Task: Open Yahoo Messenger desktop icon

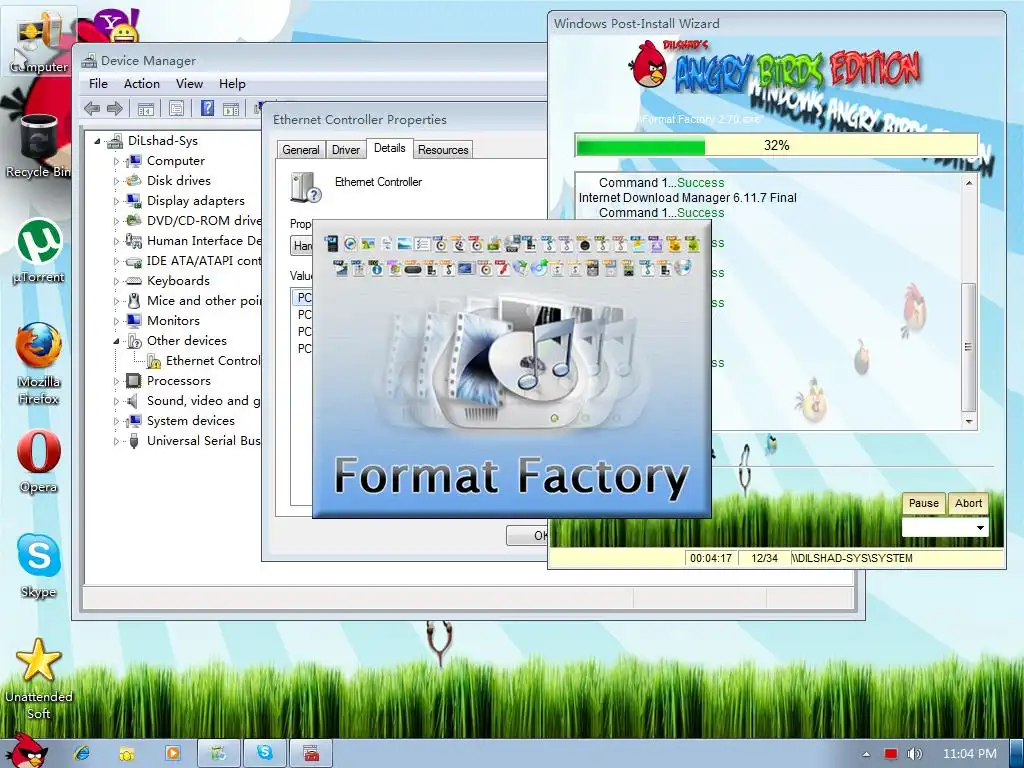Action: [x=116, y=26]
